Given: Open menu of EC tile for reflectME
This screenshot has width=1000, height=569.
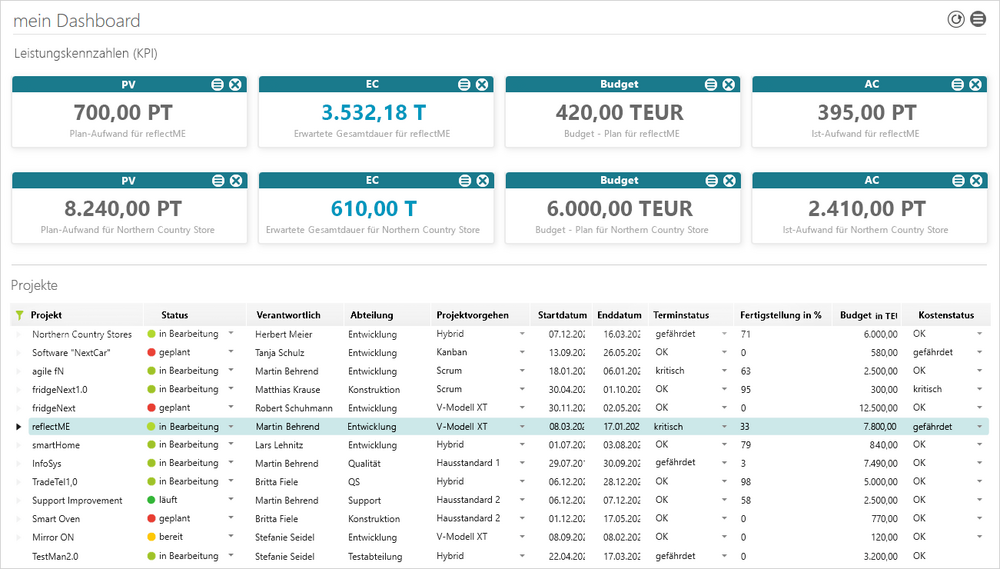Looking at the screenshot, I should coord(465,85).
